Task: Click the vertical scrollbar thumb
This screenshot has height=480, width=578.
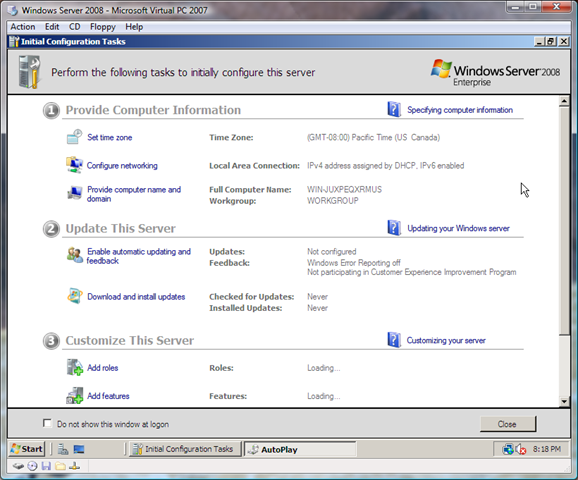Action: point(564,221)
